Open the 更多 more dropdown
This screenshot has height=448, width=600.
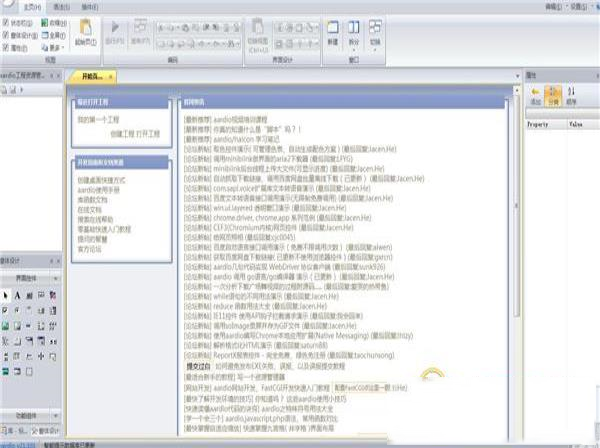pyautogui.click(x=55, y=46)
